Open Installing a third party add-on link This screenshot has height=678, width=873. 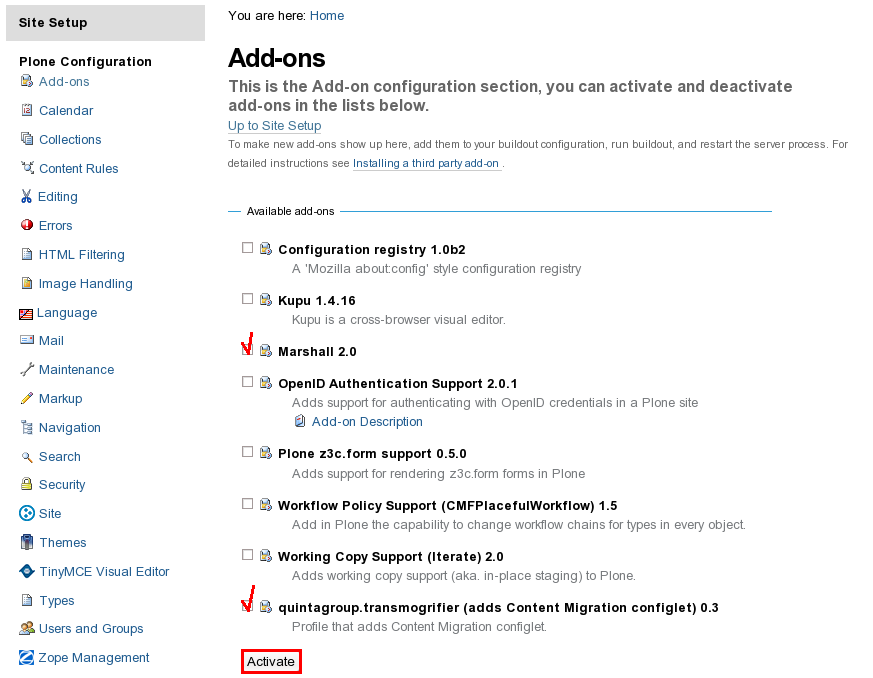pos(426,163)
